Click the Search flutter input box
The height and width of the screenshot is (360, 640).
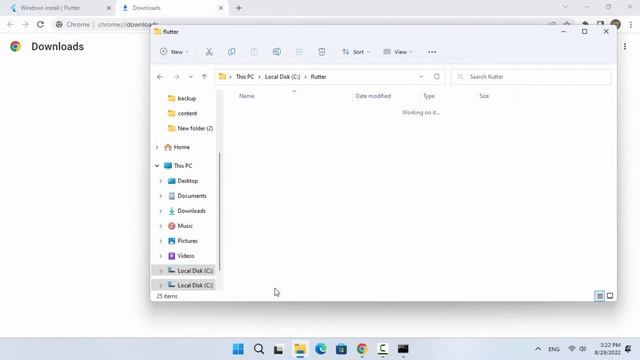point(531,77)
